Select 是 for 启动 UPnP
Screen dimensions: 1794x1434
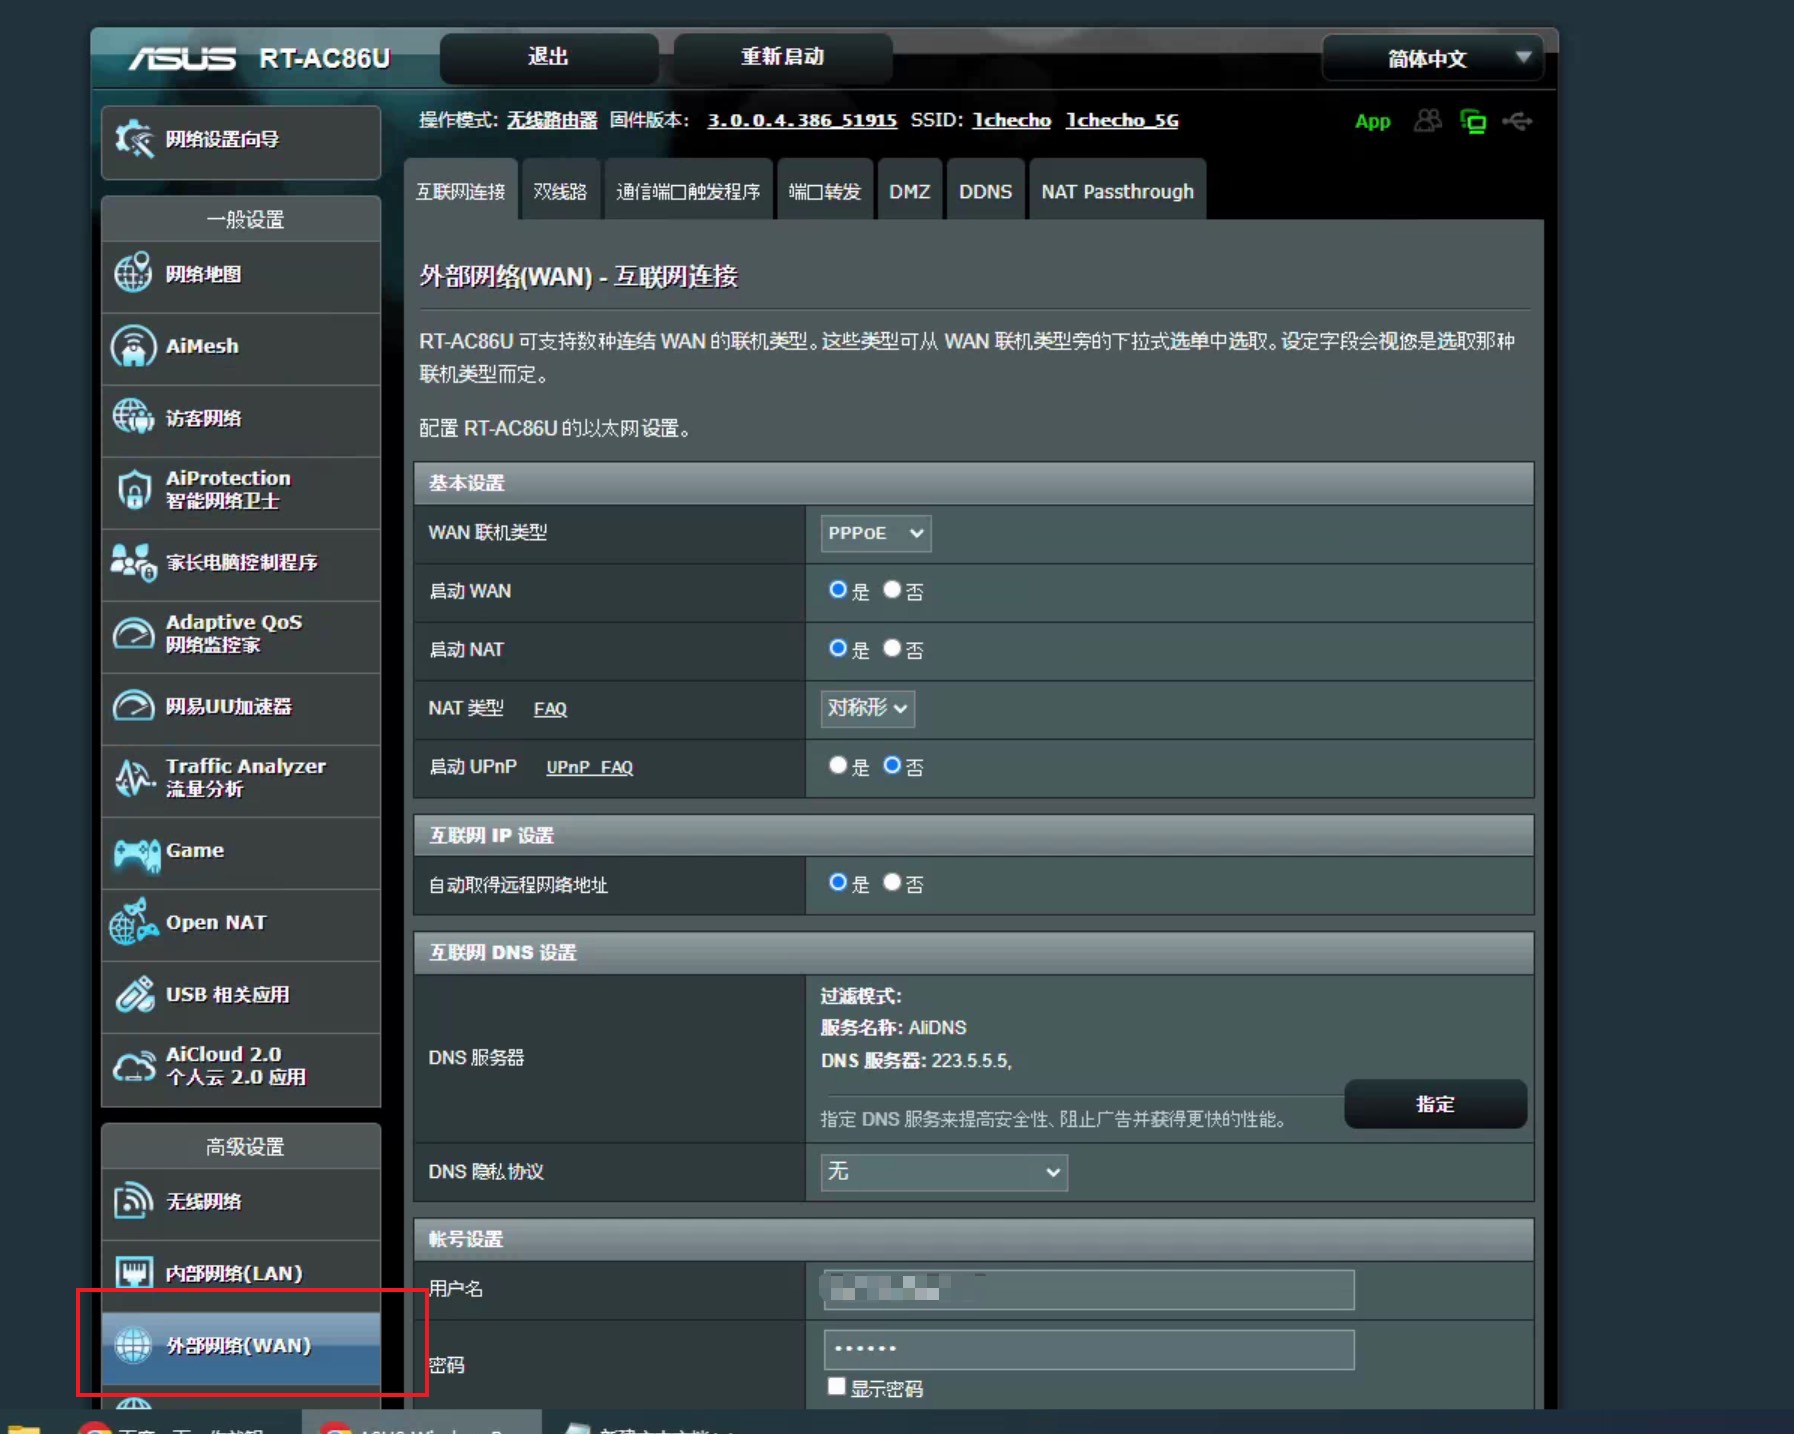[x=838, y=765]
